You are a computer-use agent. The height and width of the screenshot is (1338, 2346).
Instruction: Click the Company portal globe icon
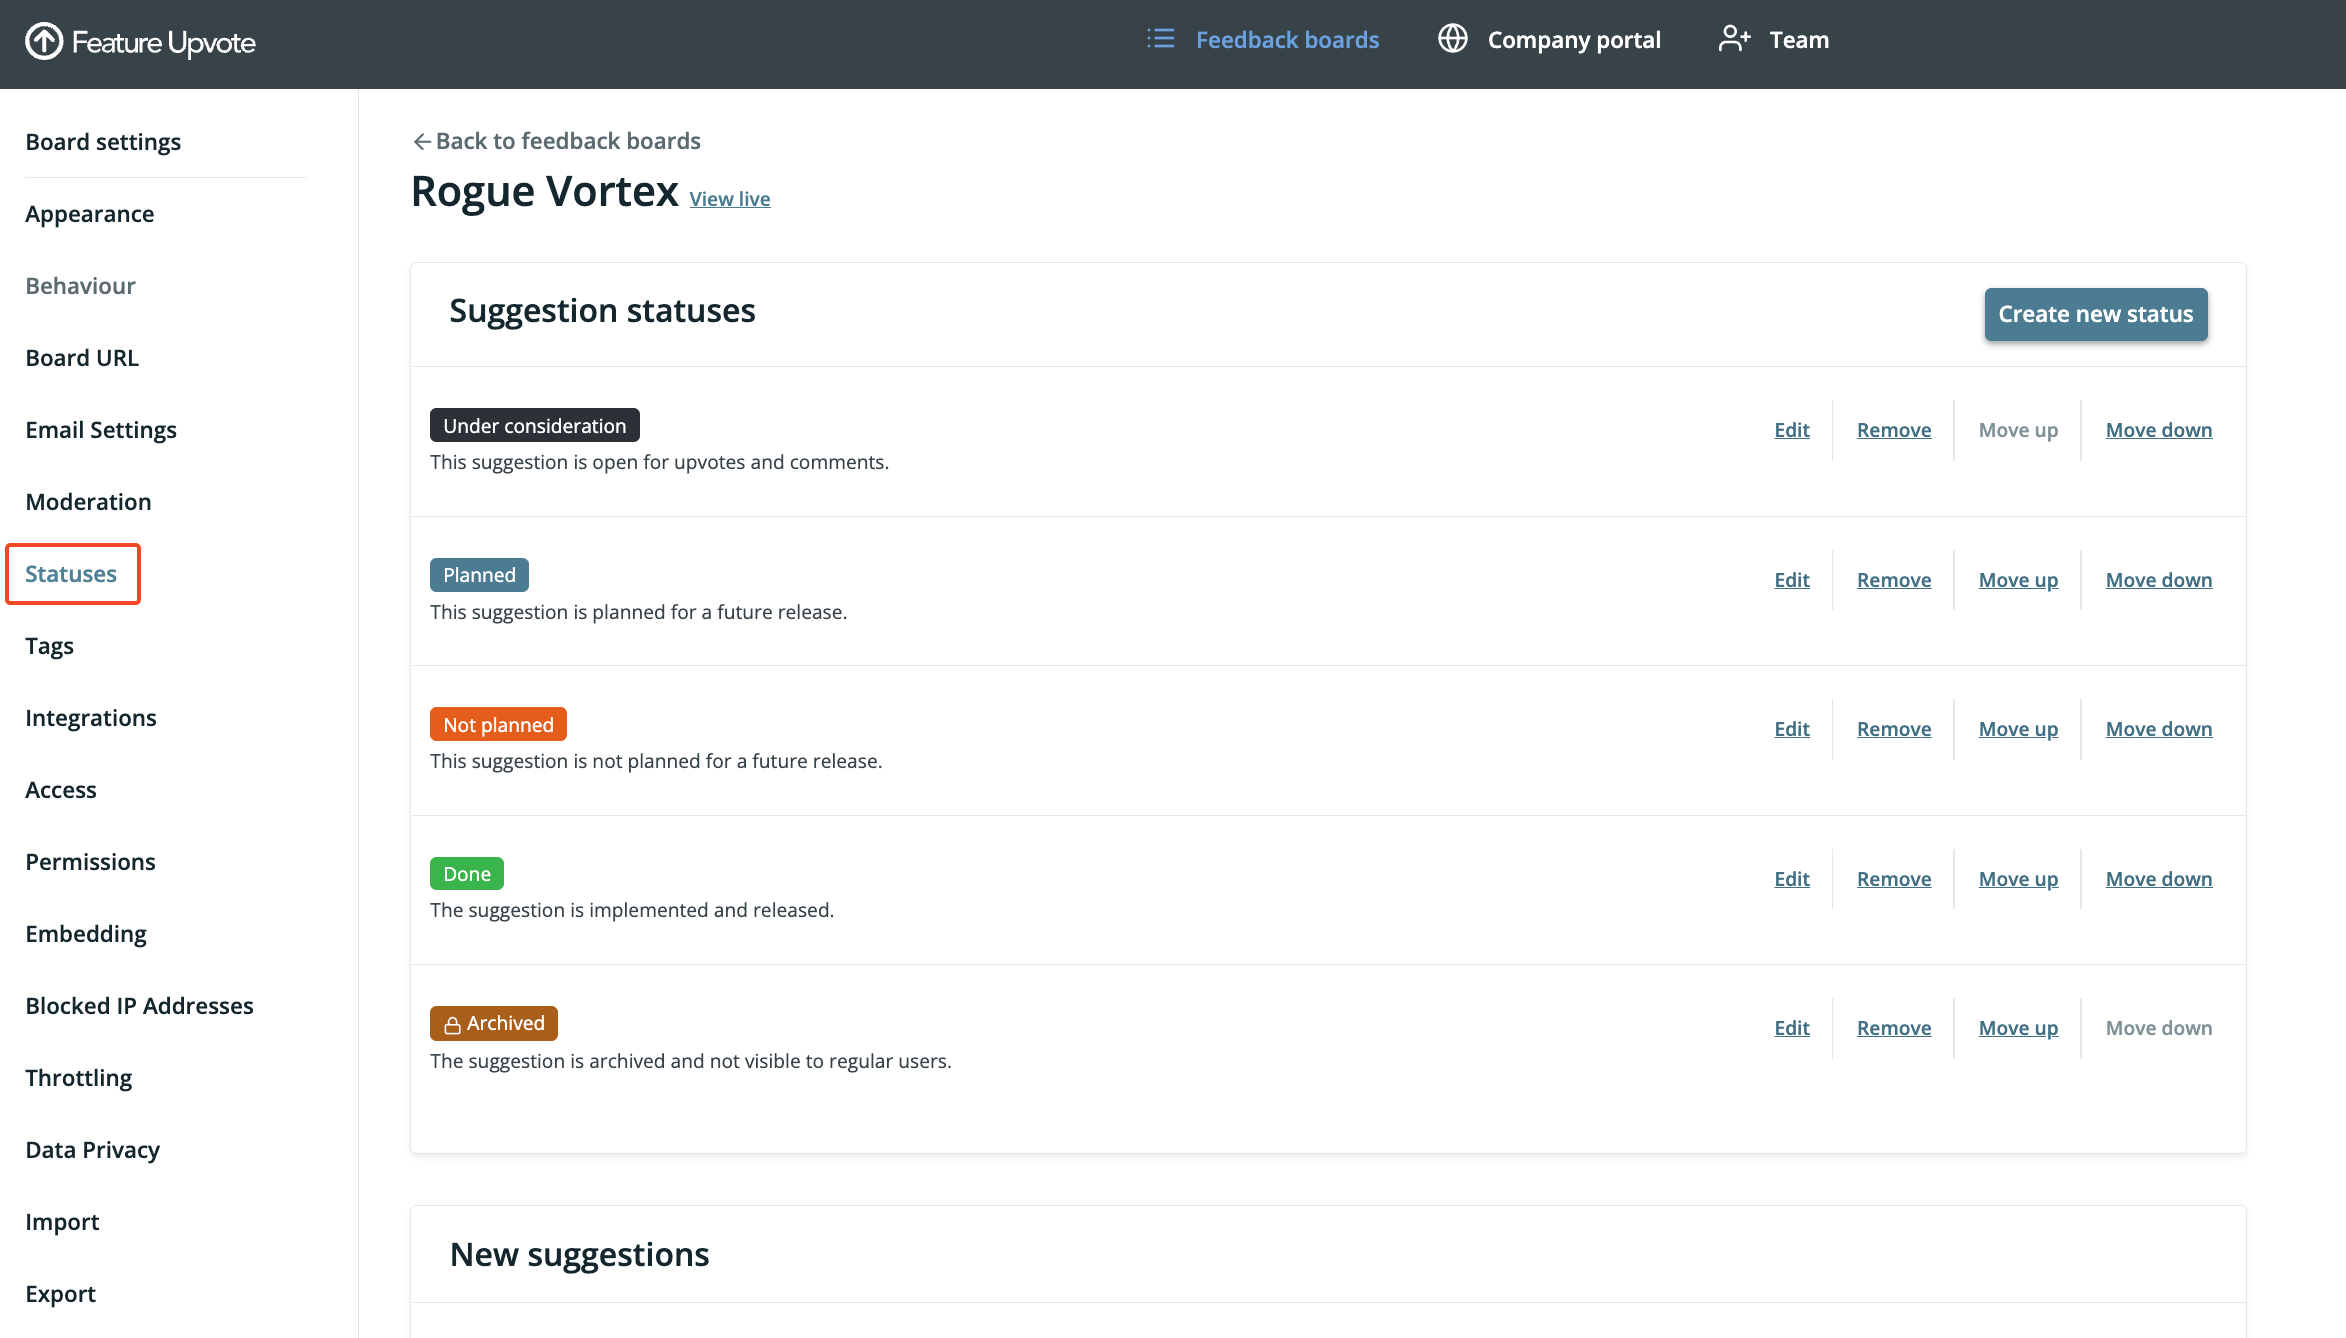pos(1452,39)
